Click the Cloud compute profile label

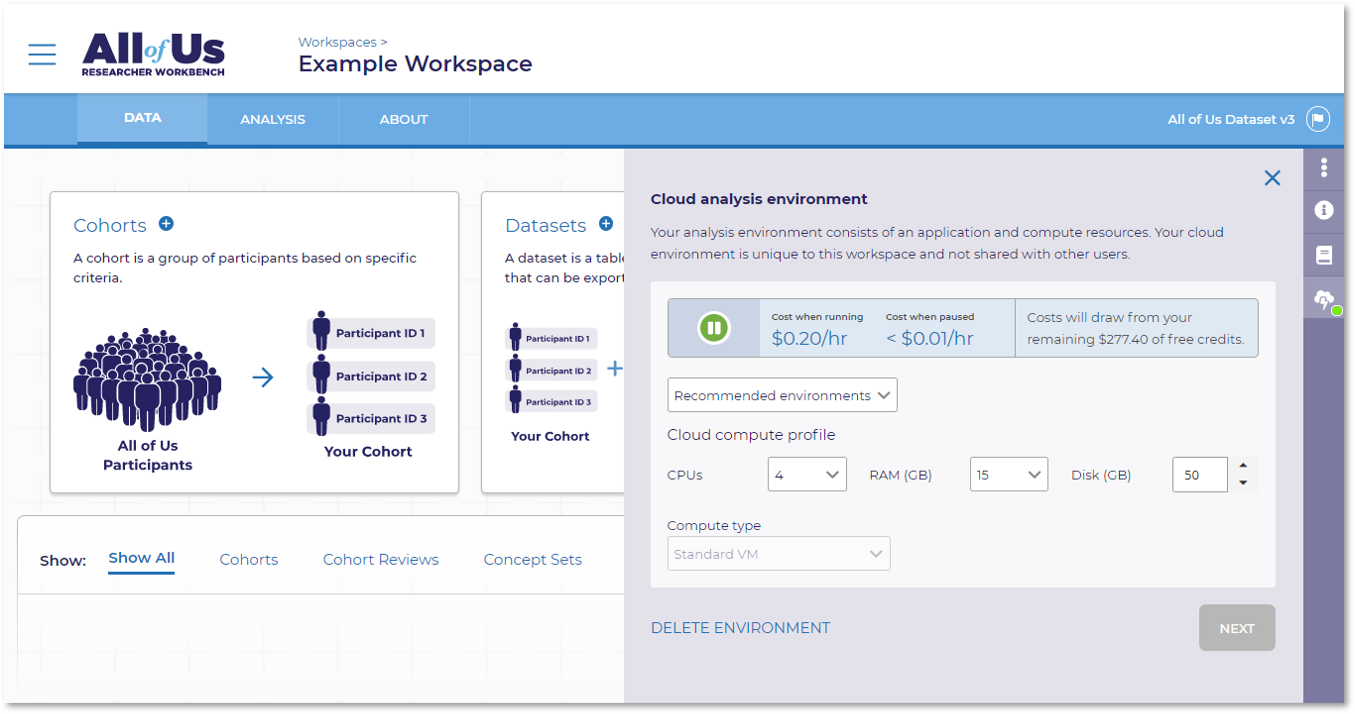(751, 435)
